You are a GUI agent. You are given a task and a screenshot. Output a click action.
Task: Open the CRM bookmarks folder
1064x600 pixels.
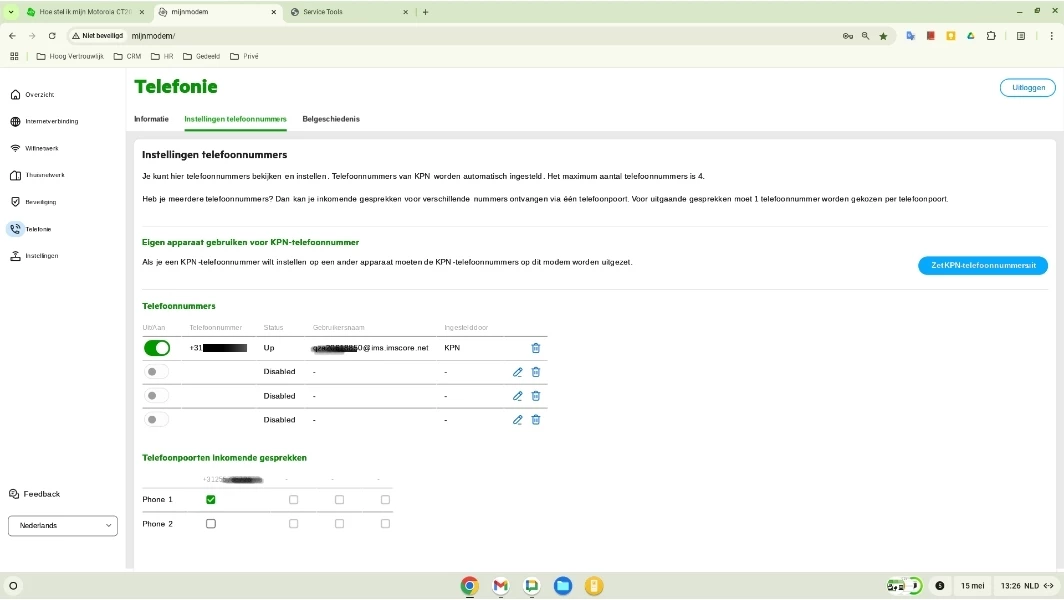pos(128,56)
